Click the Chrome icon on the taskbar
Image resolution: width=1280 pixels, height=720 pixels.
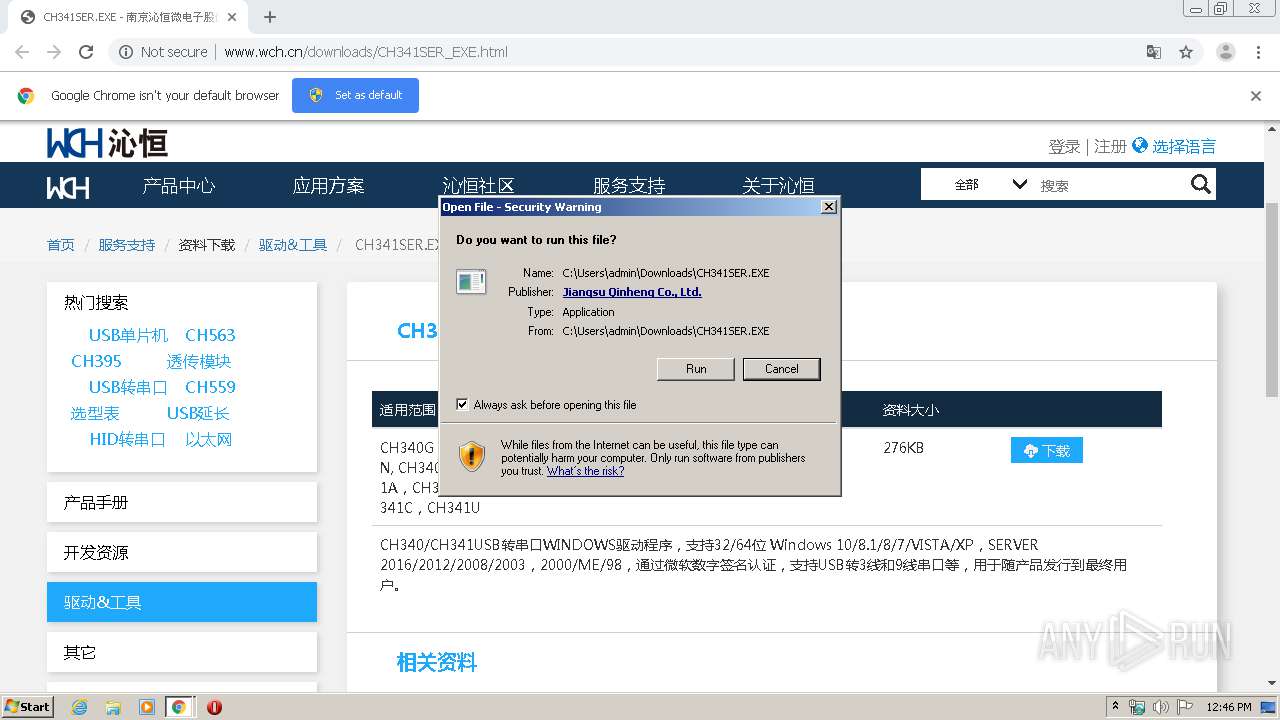click(179, 707)
